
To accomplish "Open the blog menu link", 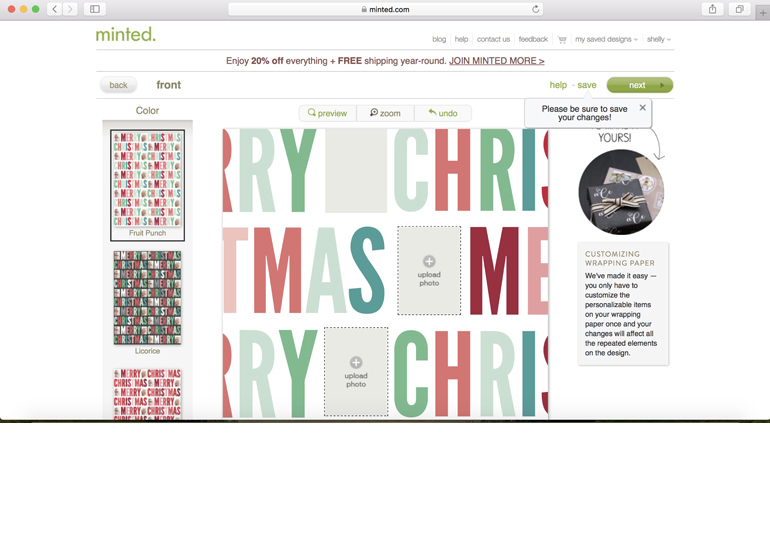I will pyautogui.click(x=439, y=39).
